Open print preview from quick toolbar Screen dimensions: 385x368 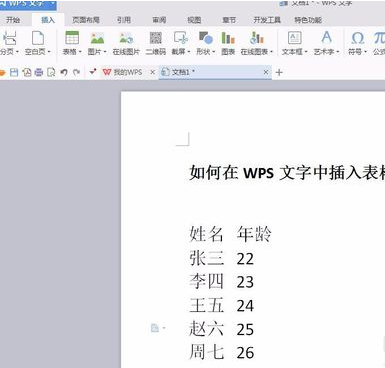coord(51,72)
